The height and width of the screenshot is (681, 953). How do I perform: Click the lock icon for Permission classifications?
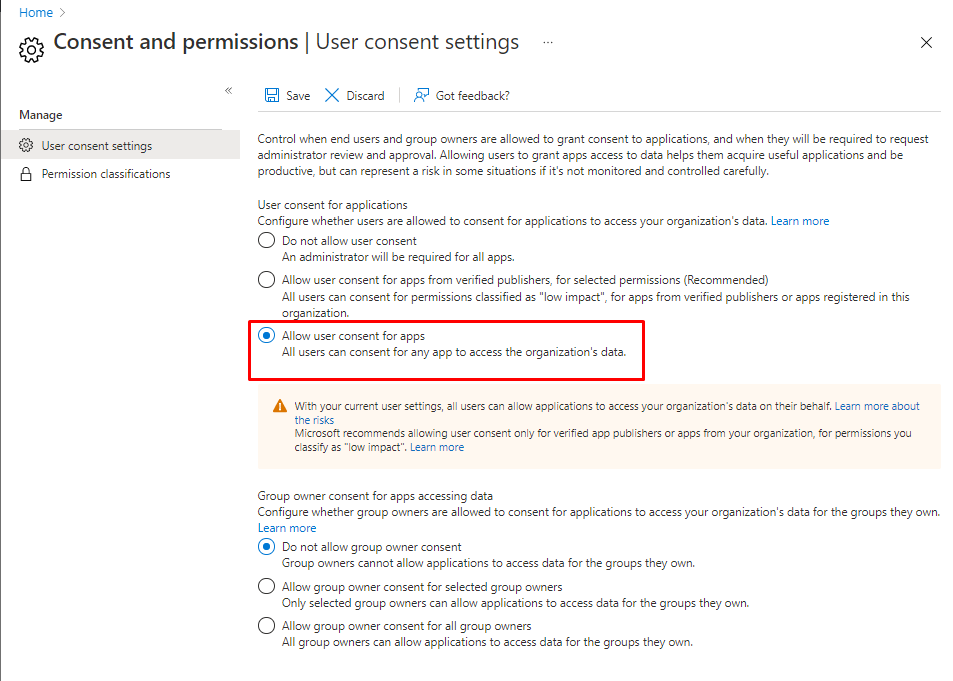click(26, 174)
